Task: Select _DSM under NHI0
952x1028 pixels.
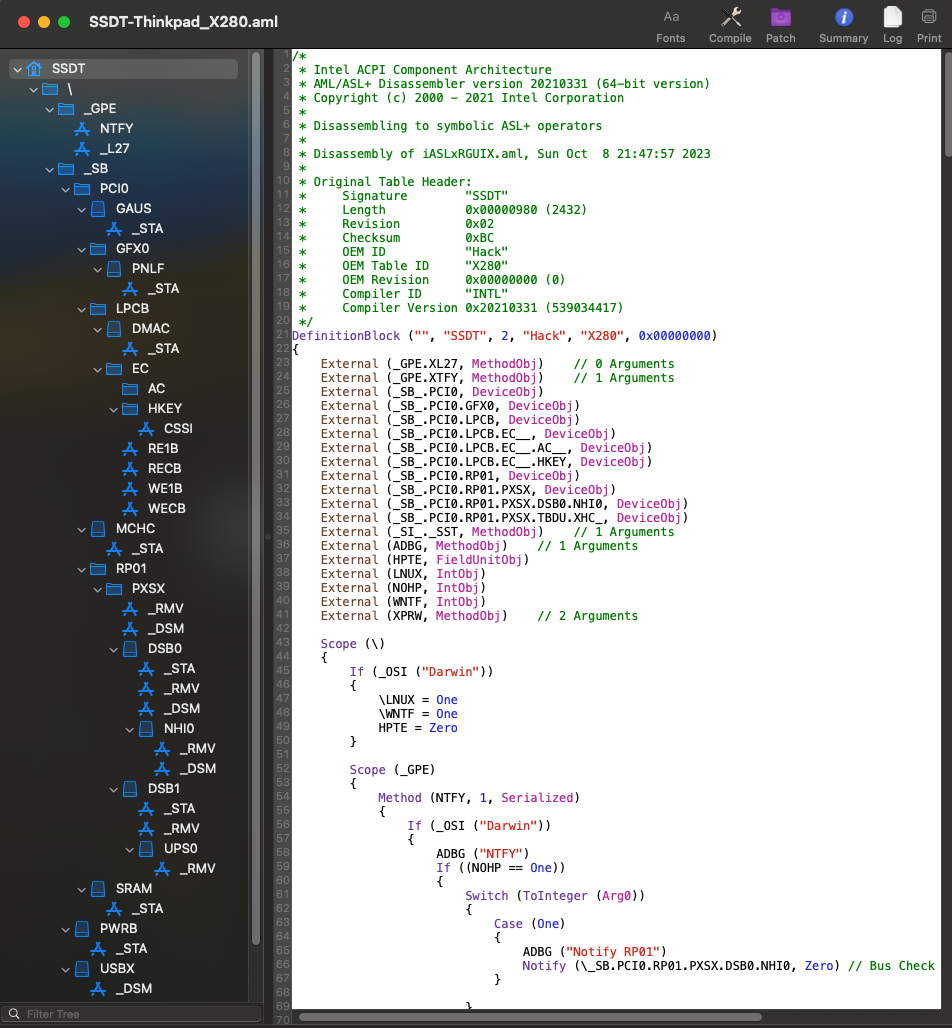Action: click(197, 768)
